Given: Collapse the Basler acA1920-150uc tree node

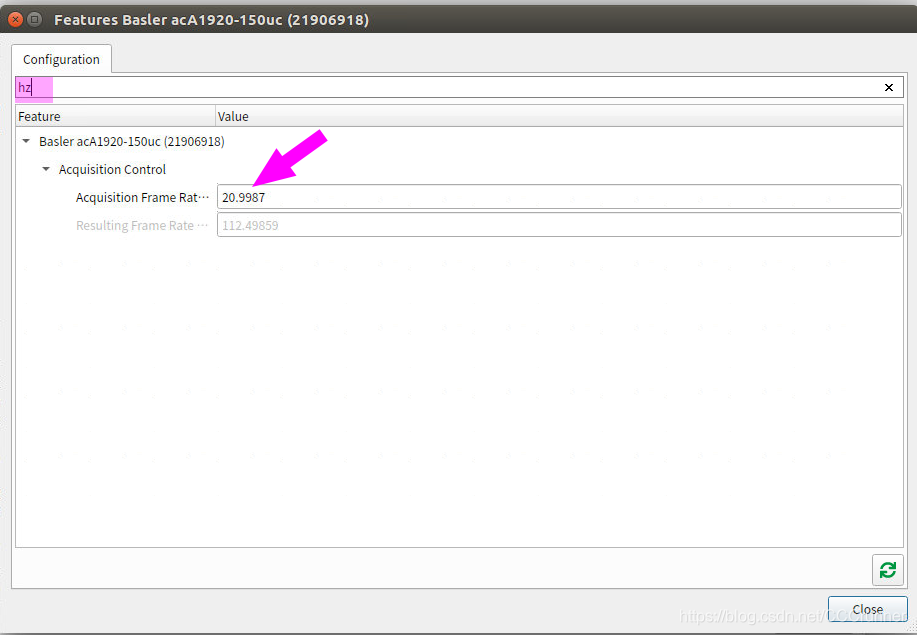Looking at the screenshot, I should 26,141.
